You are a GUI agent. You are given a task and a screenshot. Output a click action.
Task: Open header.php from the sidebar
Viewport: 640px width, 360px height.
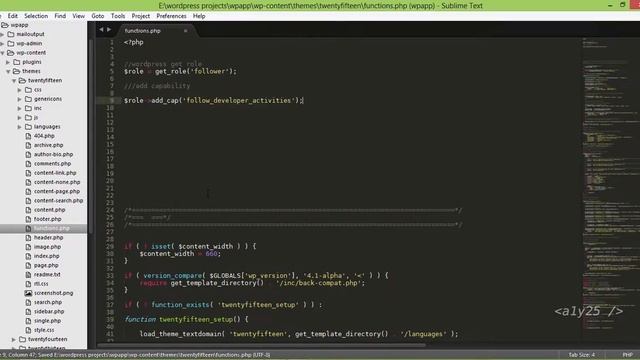point(48,238)
